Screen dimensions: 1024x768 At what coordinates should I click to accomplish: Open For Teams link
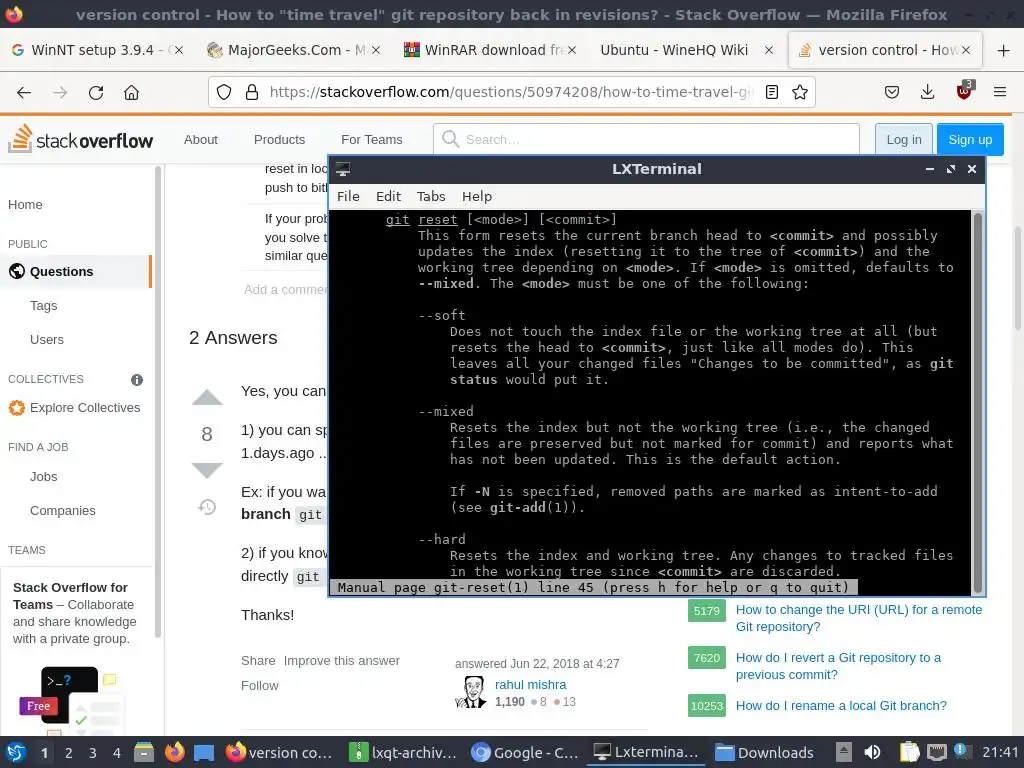click(x=372, y=140)
